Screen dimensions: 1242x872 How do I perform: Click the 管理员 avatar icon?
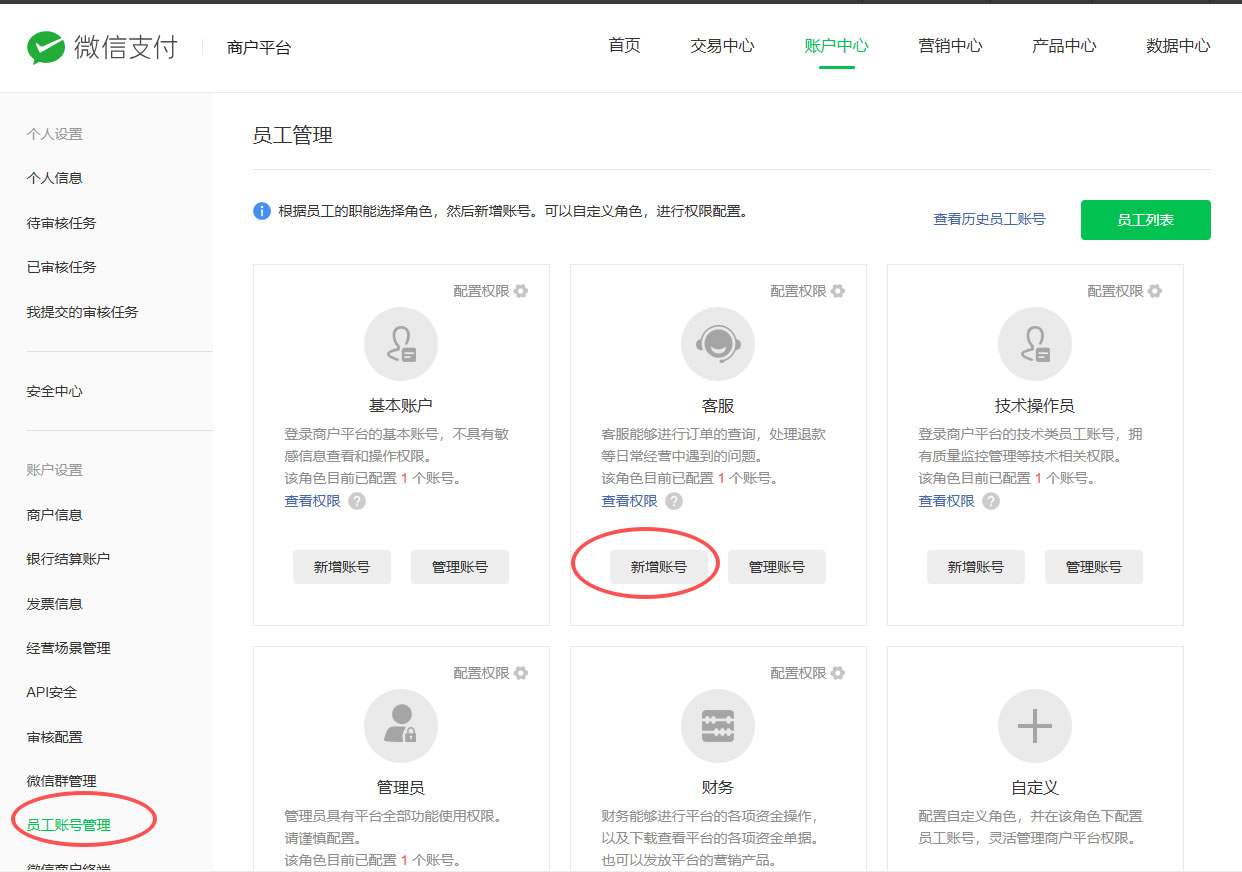coord(400,726)
